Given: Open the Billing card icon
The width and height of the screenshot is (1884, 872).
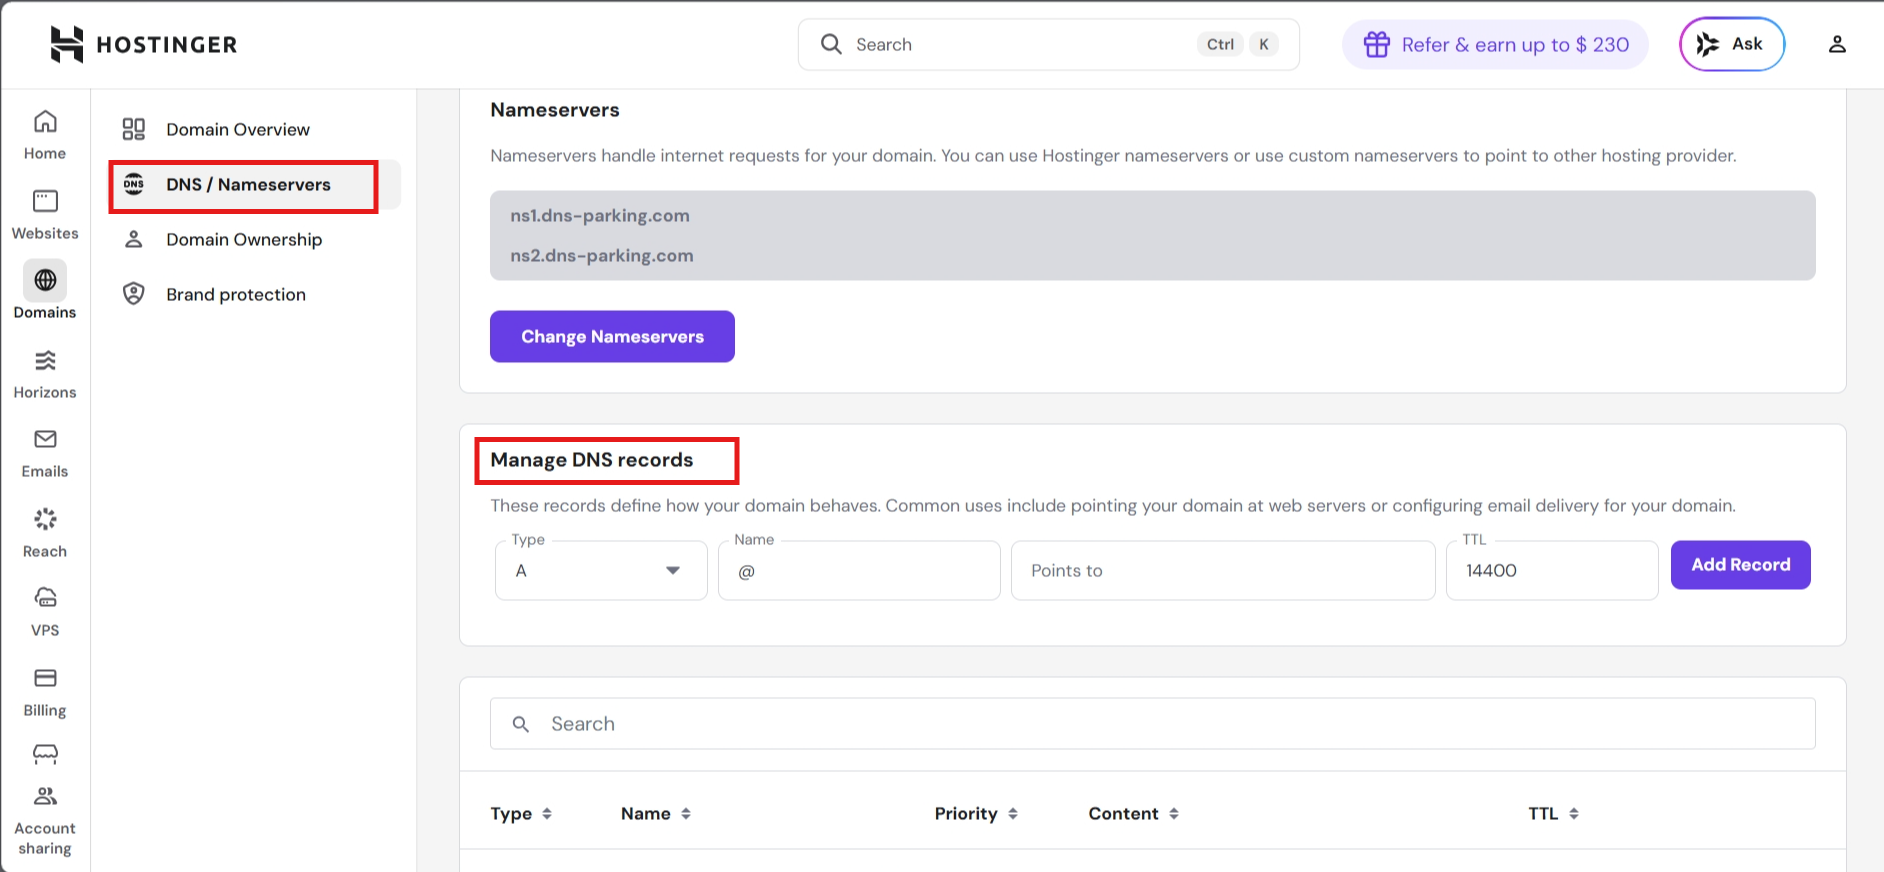Looking at the screenshot, I should point(45,678).
